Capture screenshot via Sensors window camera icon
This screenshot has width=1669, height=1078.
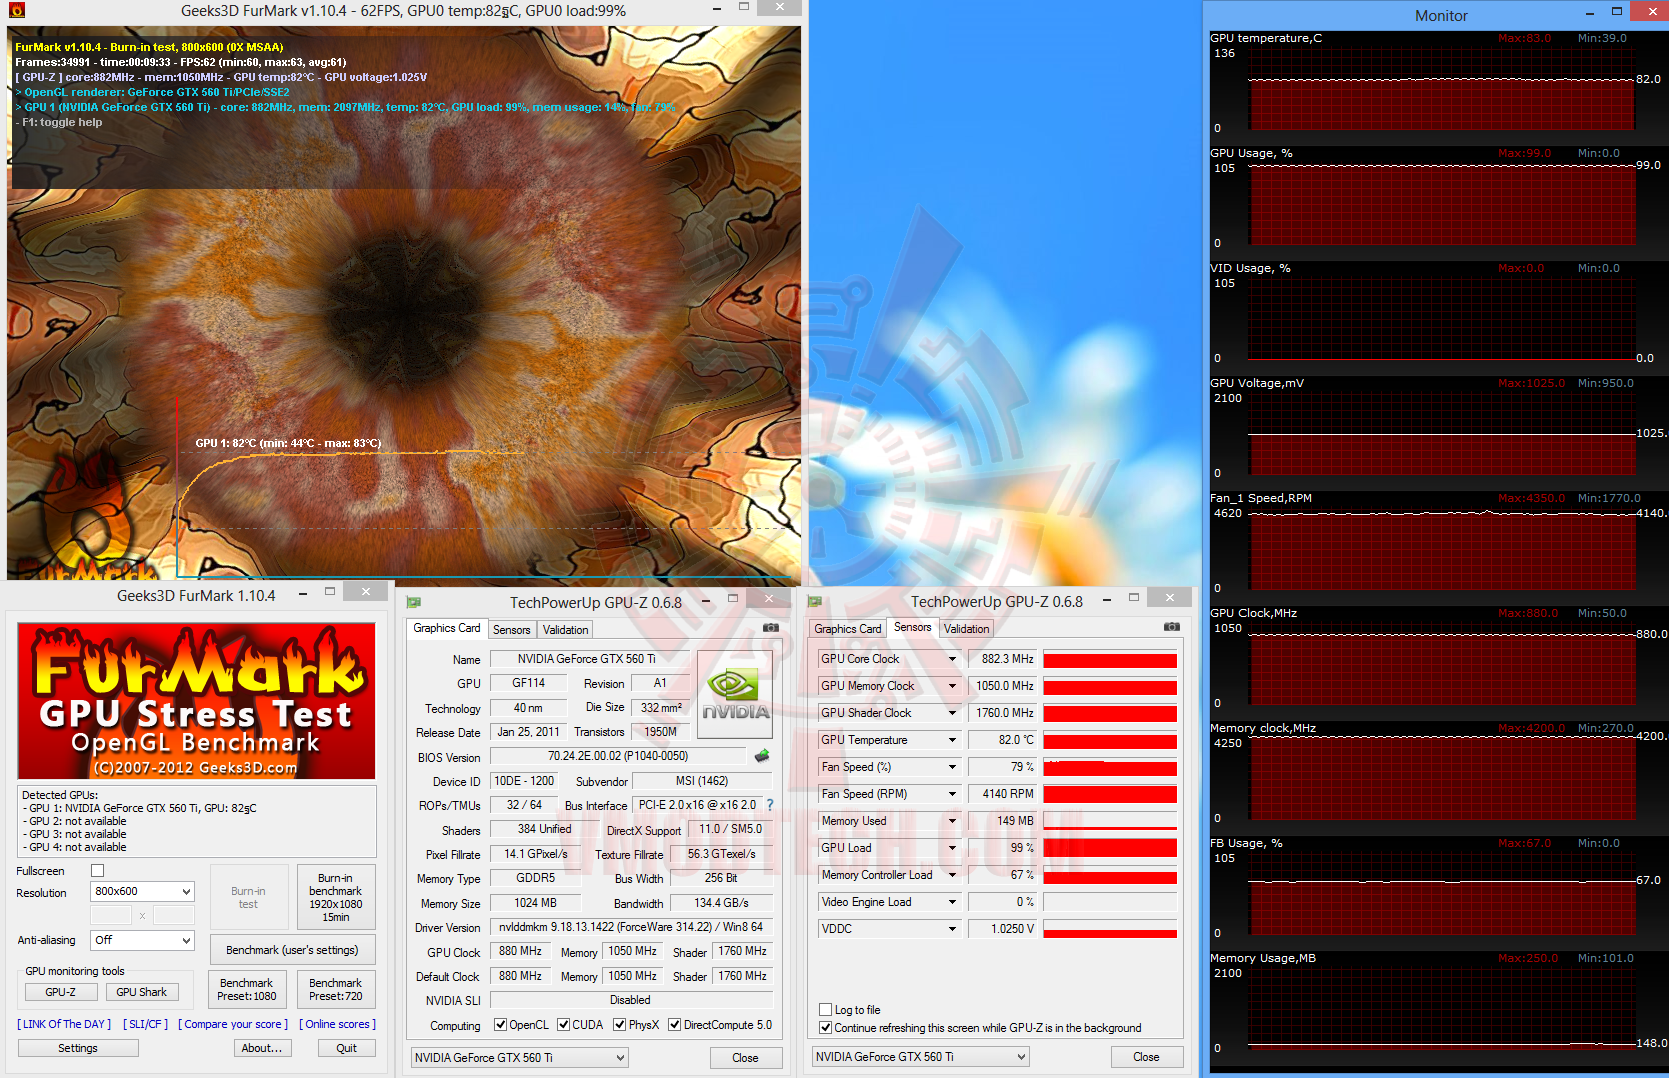(x=1172, y=627)
